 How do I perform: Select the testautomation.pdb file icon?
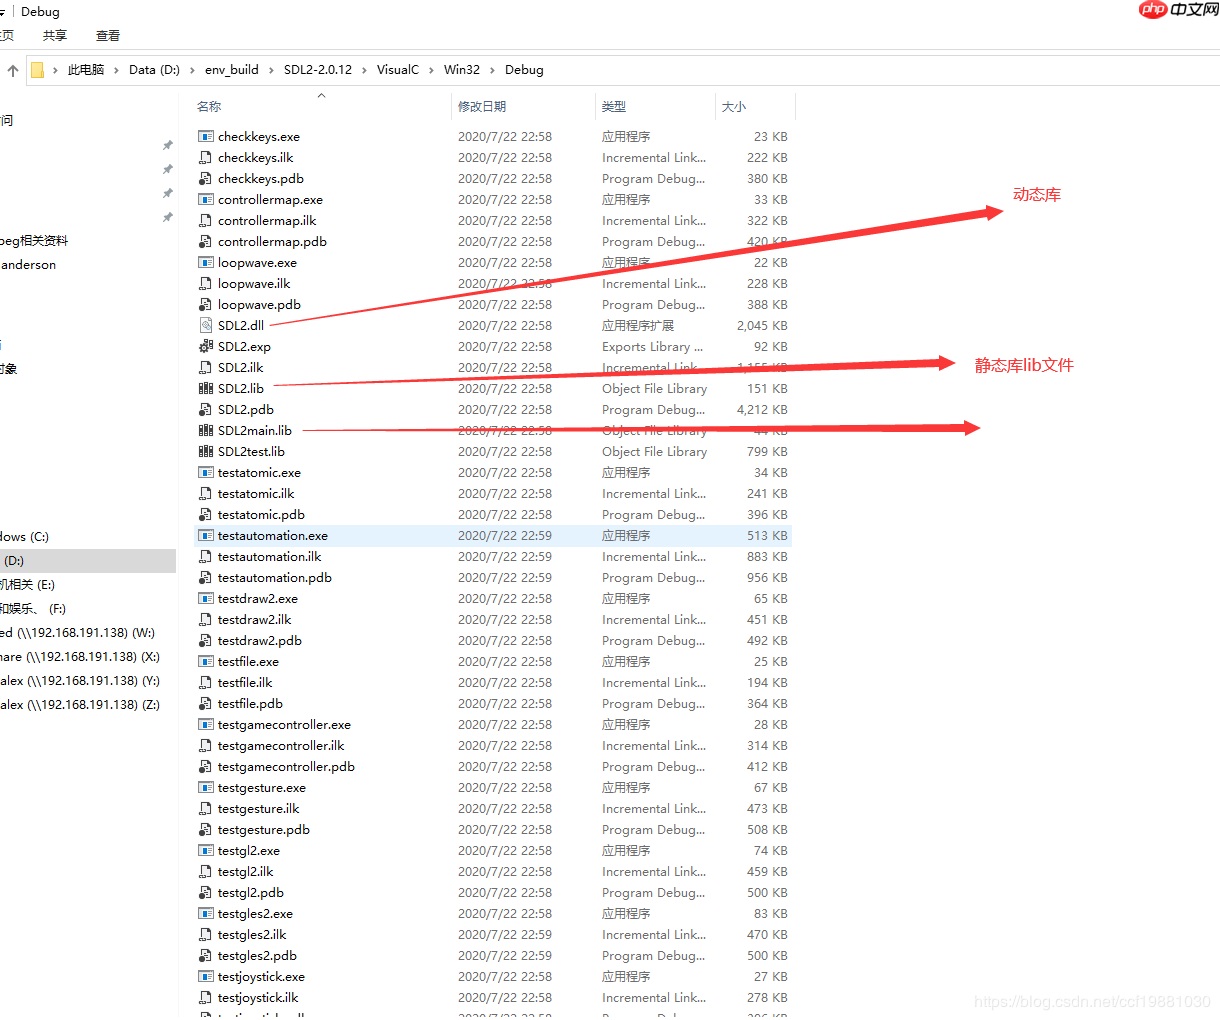[x=205, y=578]
